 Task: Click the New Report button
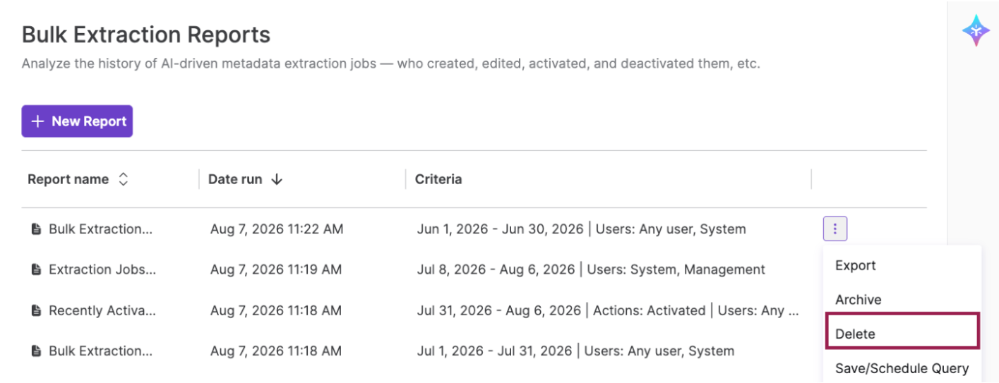pos(77,121)
